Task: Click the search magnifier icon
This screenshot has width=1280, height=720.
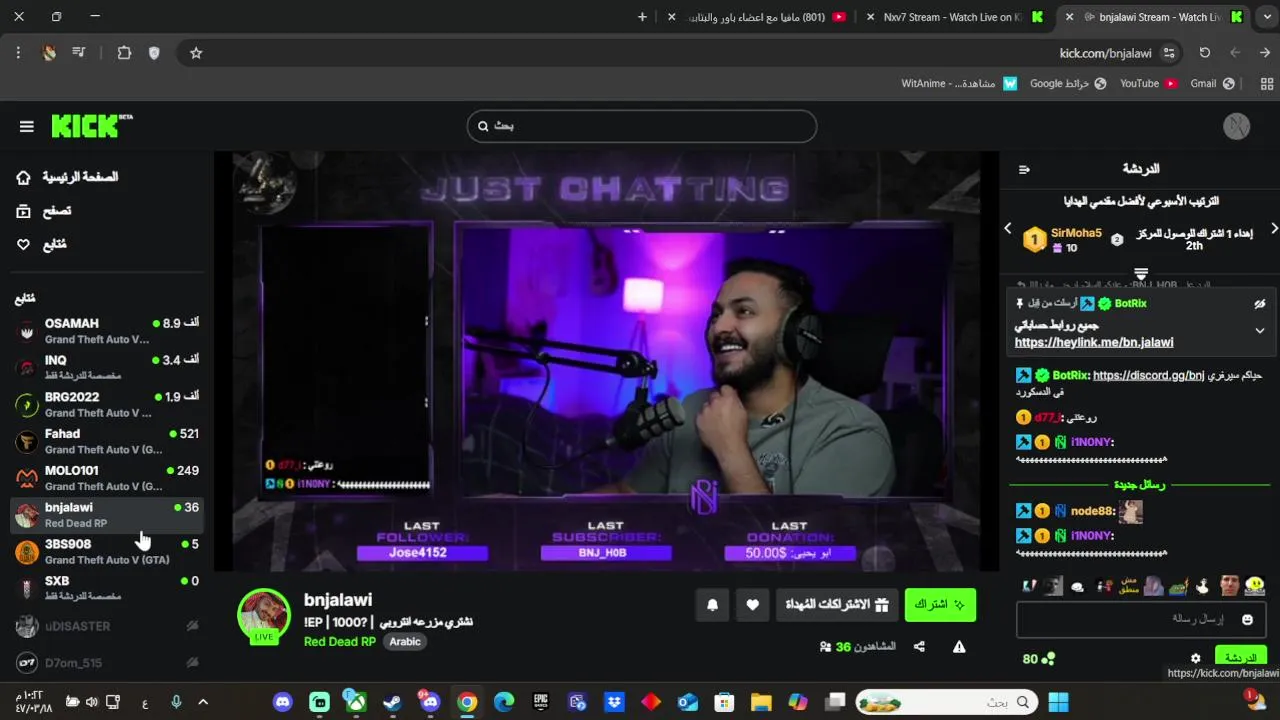Action: (483, 126)
